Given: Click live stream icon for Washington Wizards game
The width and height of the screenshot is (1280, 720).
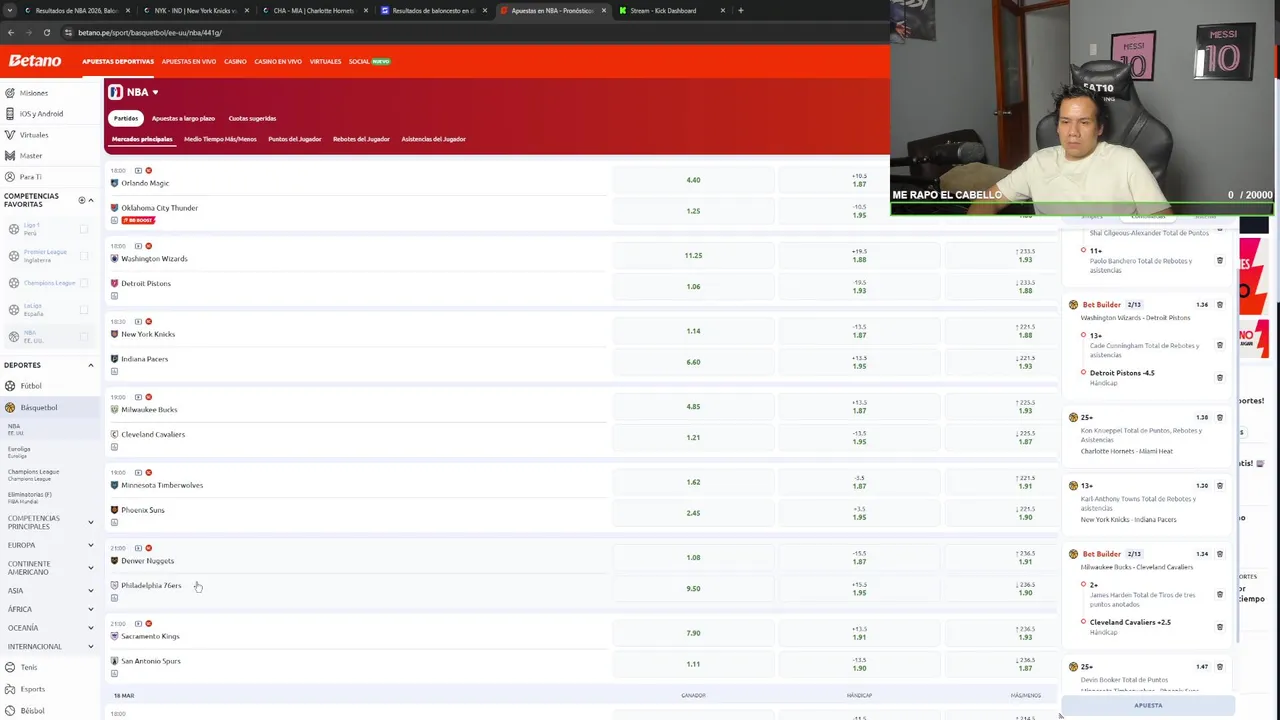Looking at the screenshot, I should [x=138, y=246].
